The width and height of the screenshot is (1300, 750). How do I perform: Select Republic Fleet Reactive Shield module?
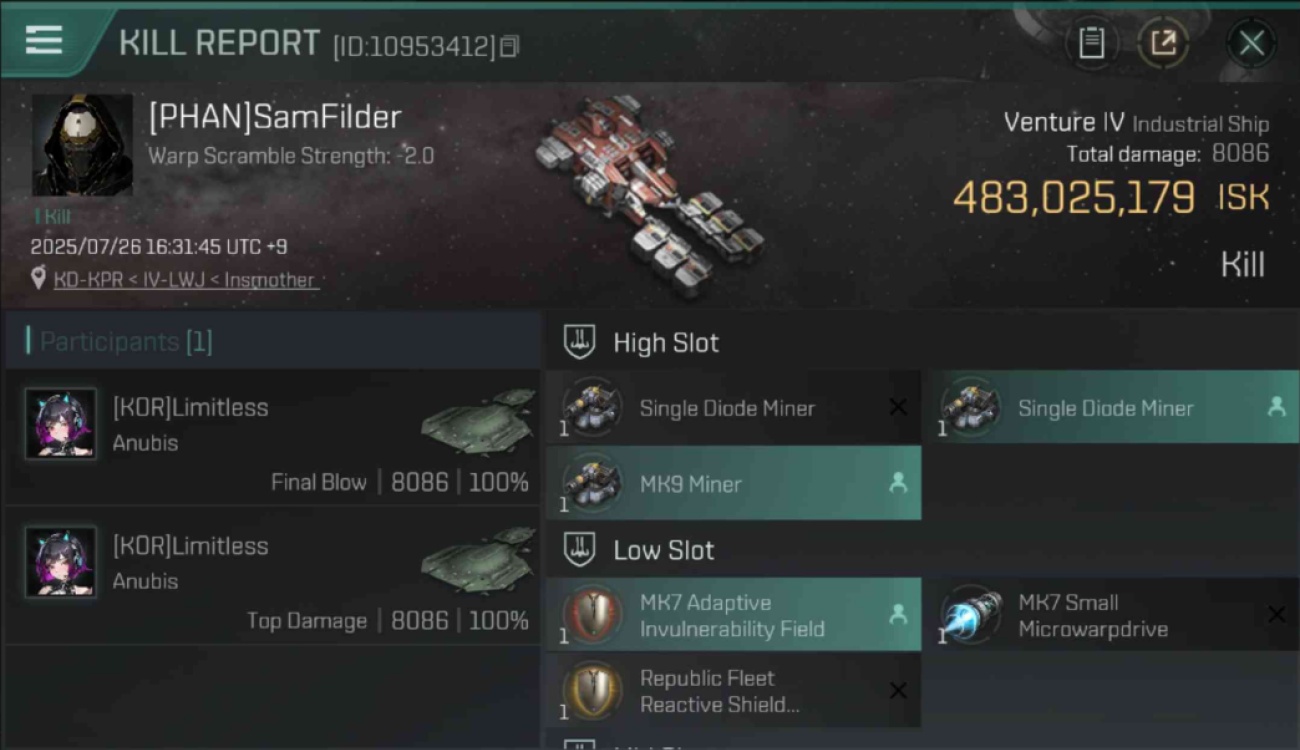click(733, 691)
